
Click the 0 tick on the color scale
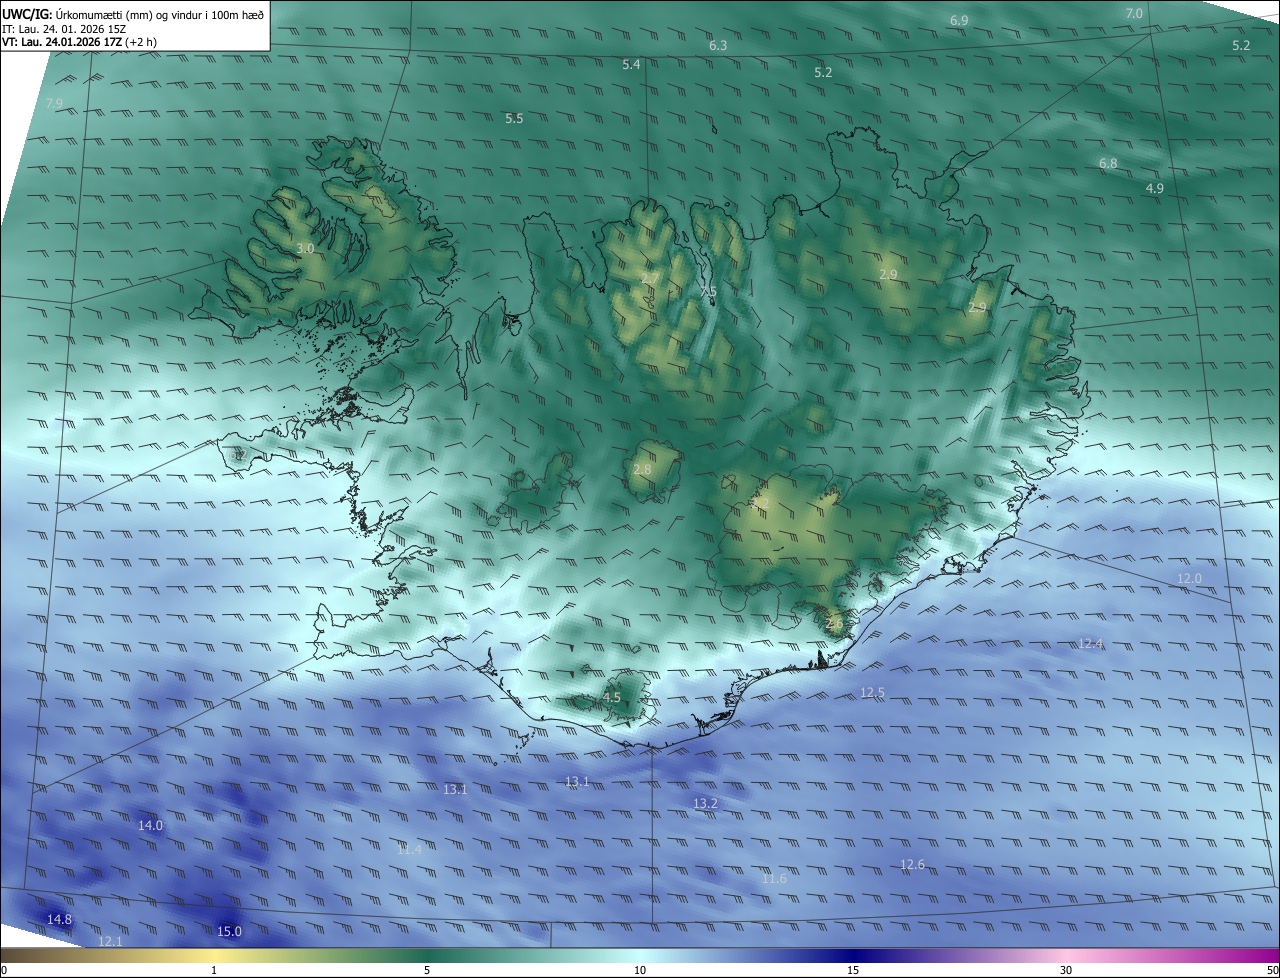[4, 970]
